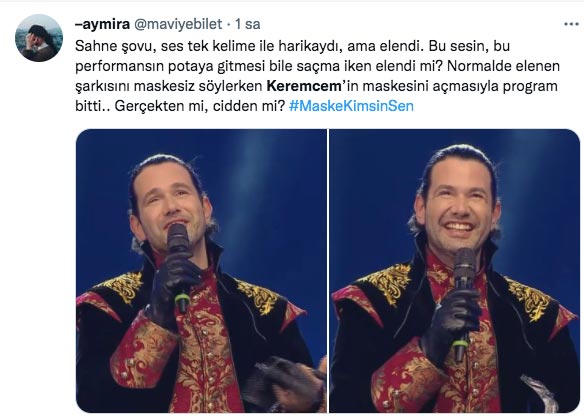Screen dimensions: 584x416
Task: Open the three-dot more options menu
Action: (x=571, y=24)
